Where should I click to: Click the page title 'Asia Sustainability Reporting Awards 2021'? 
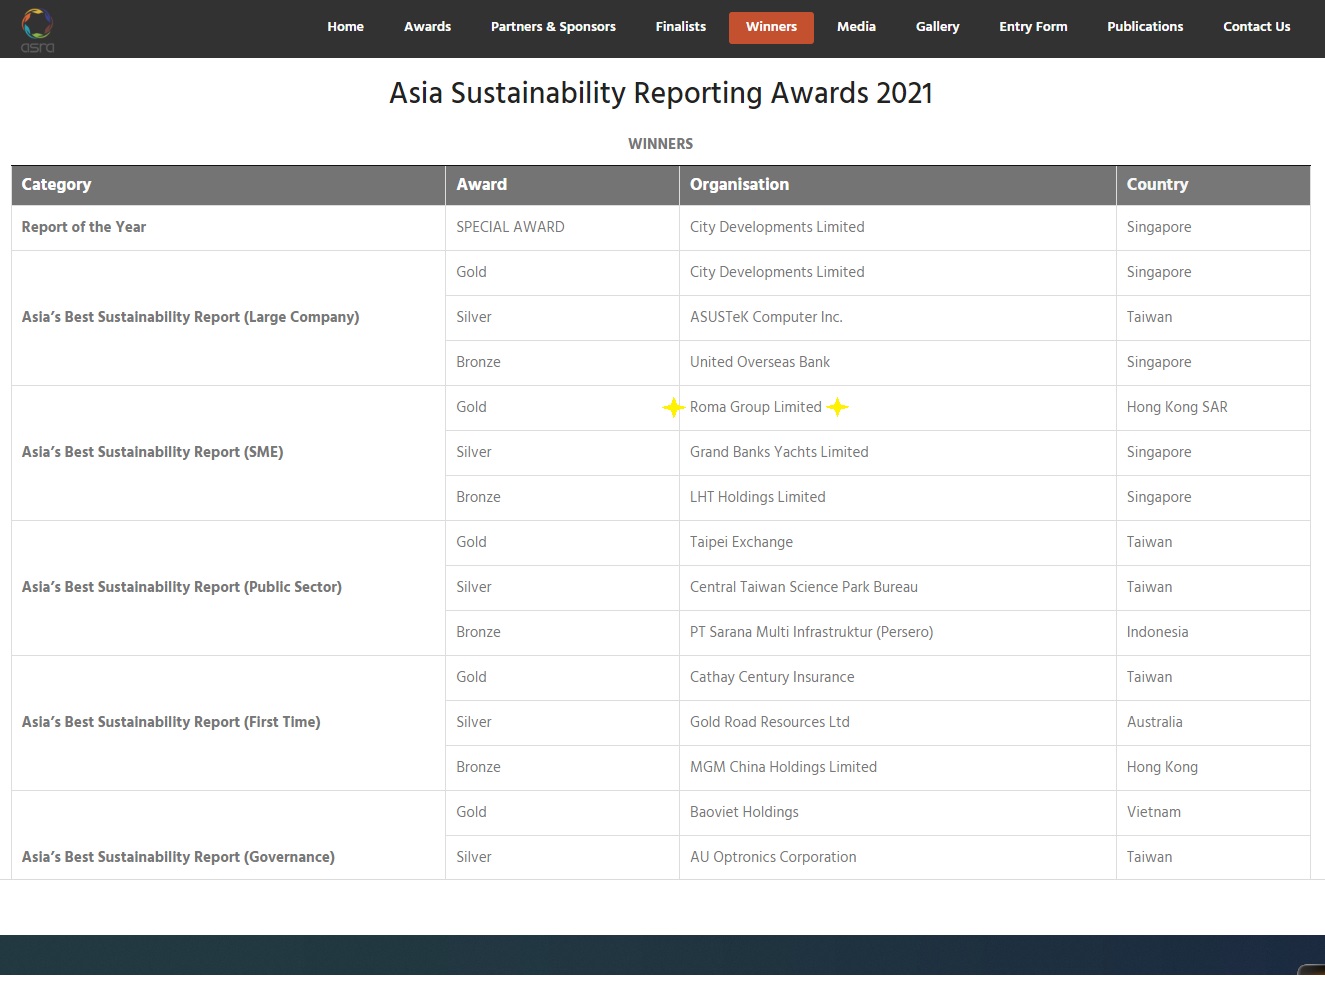point(661,93)
